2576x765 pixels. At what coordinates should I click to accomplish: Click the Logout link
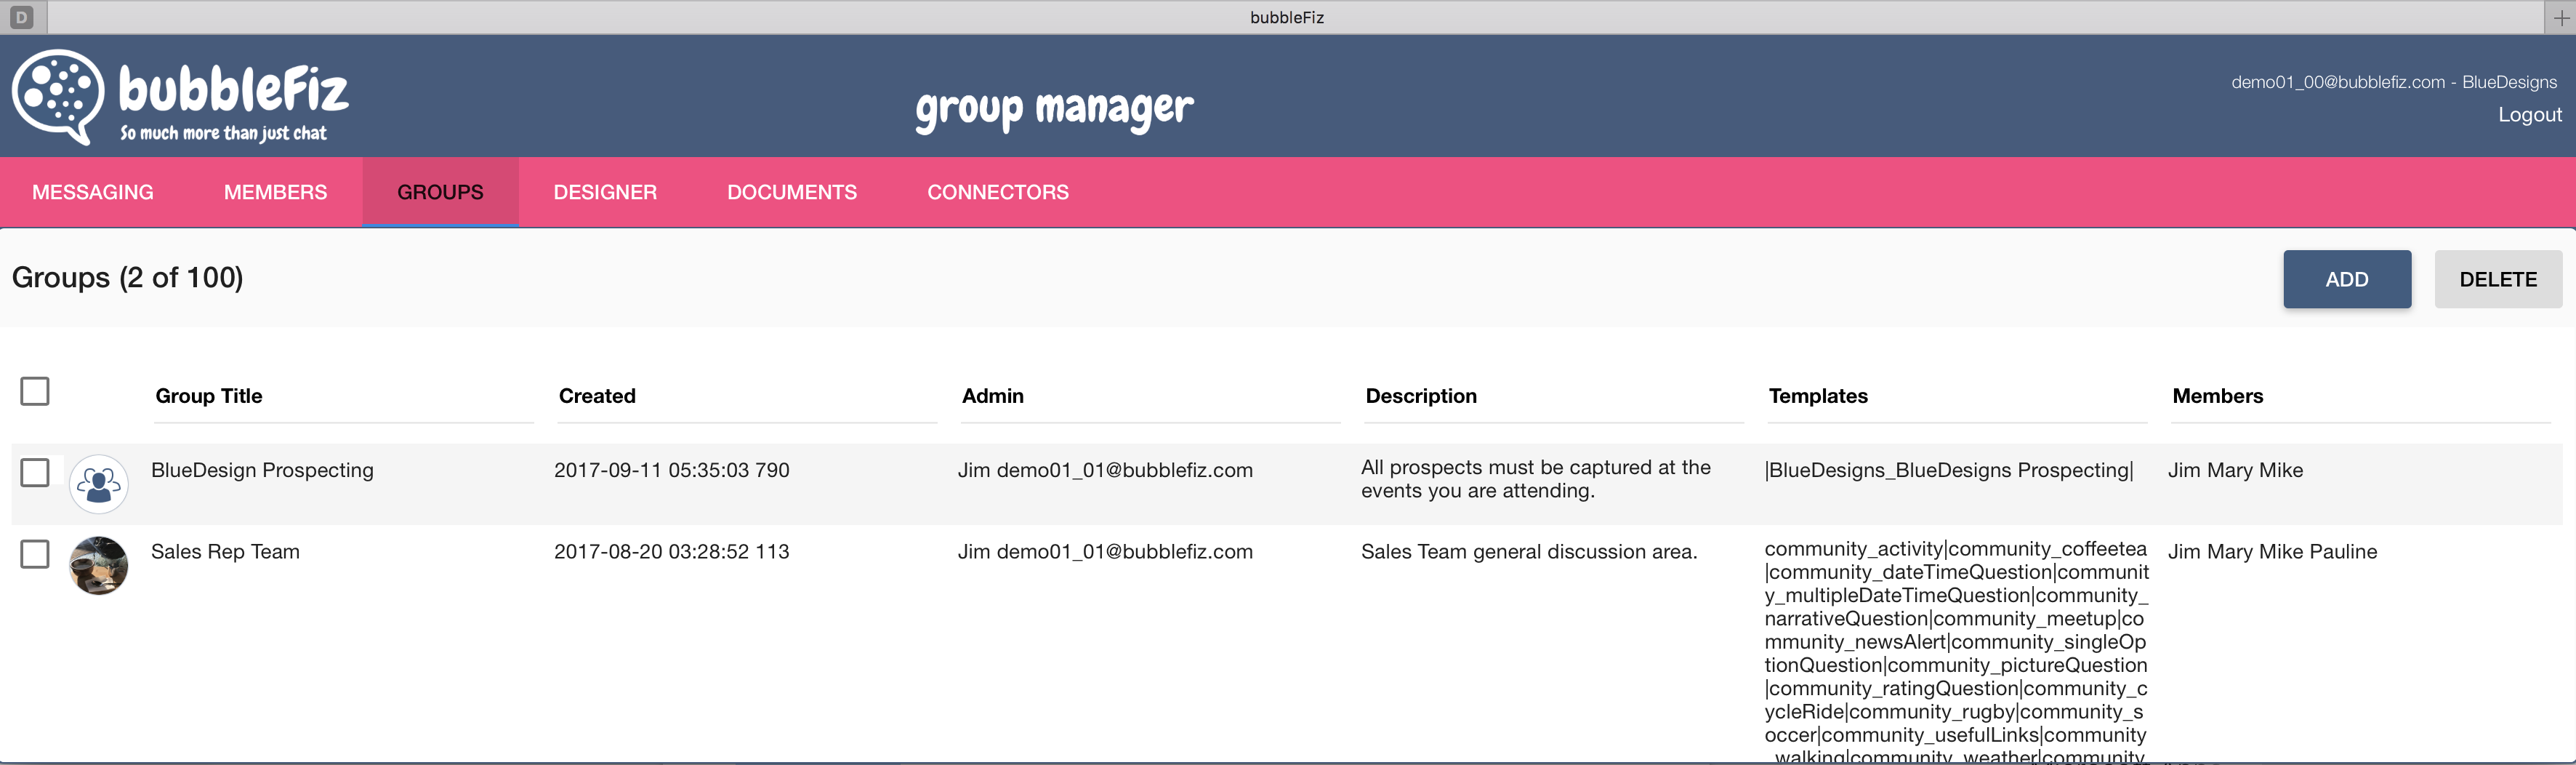(2530, 115)
